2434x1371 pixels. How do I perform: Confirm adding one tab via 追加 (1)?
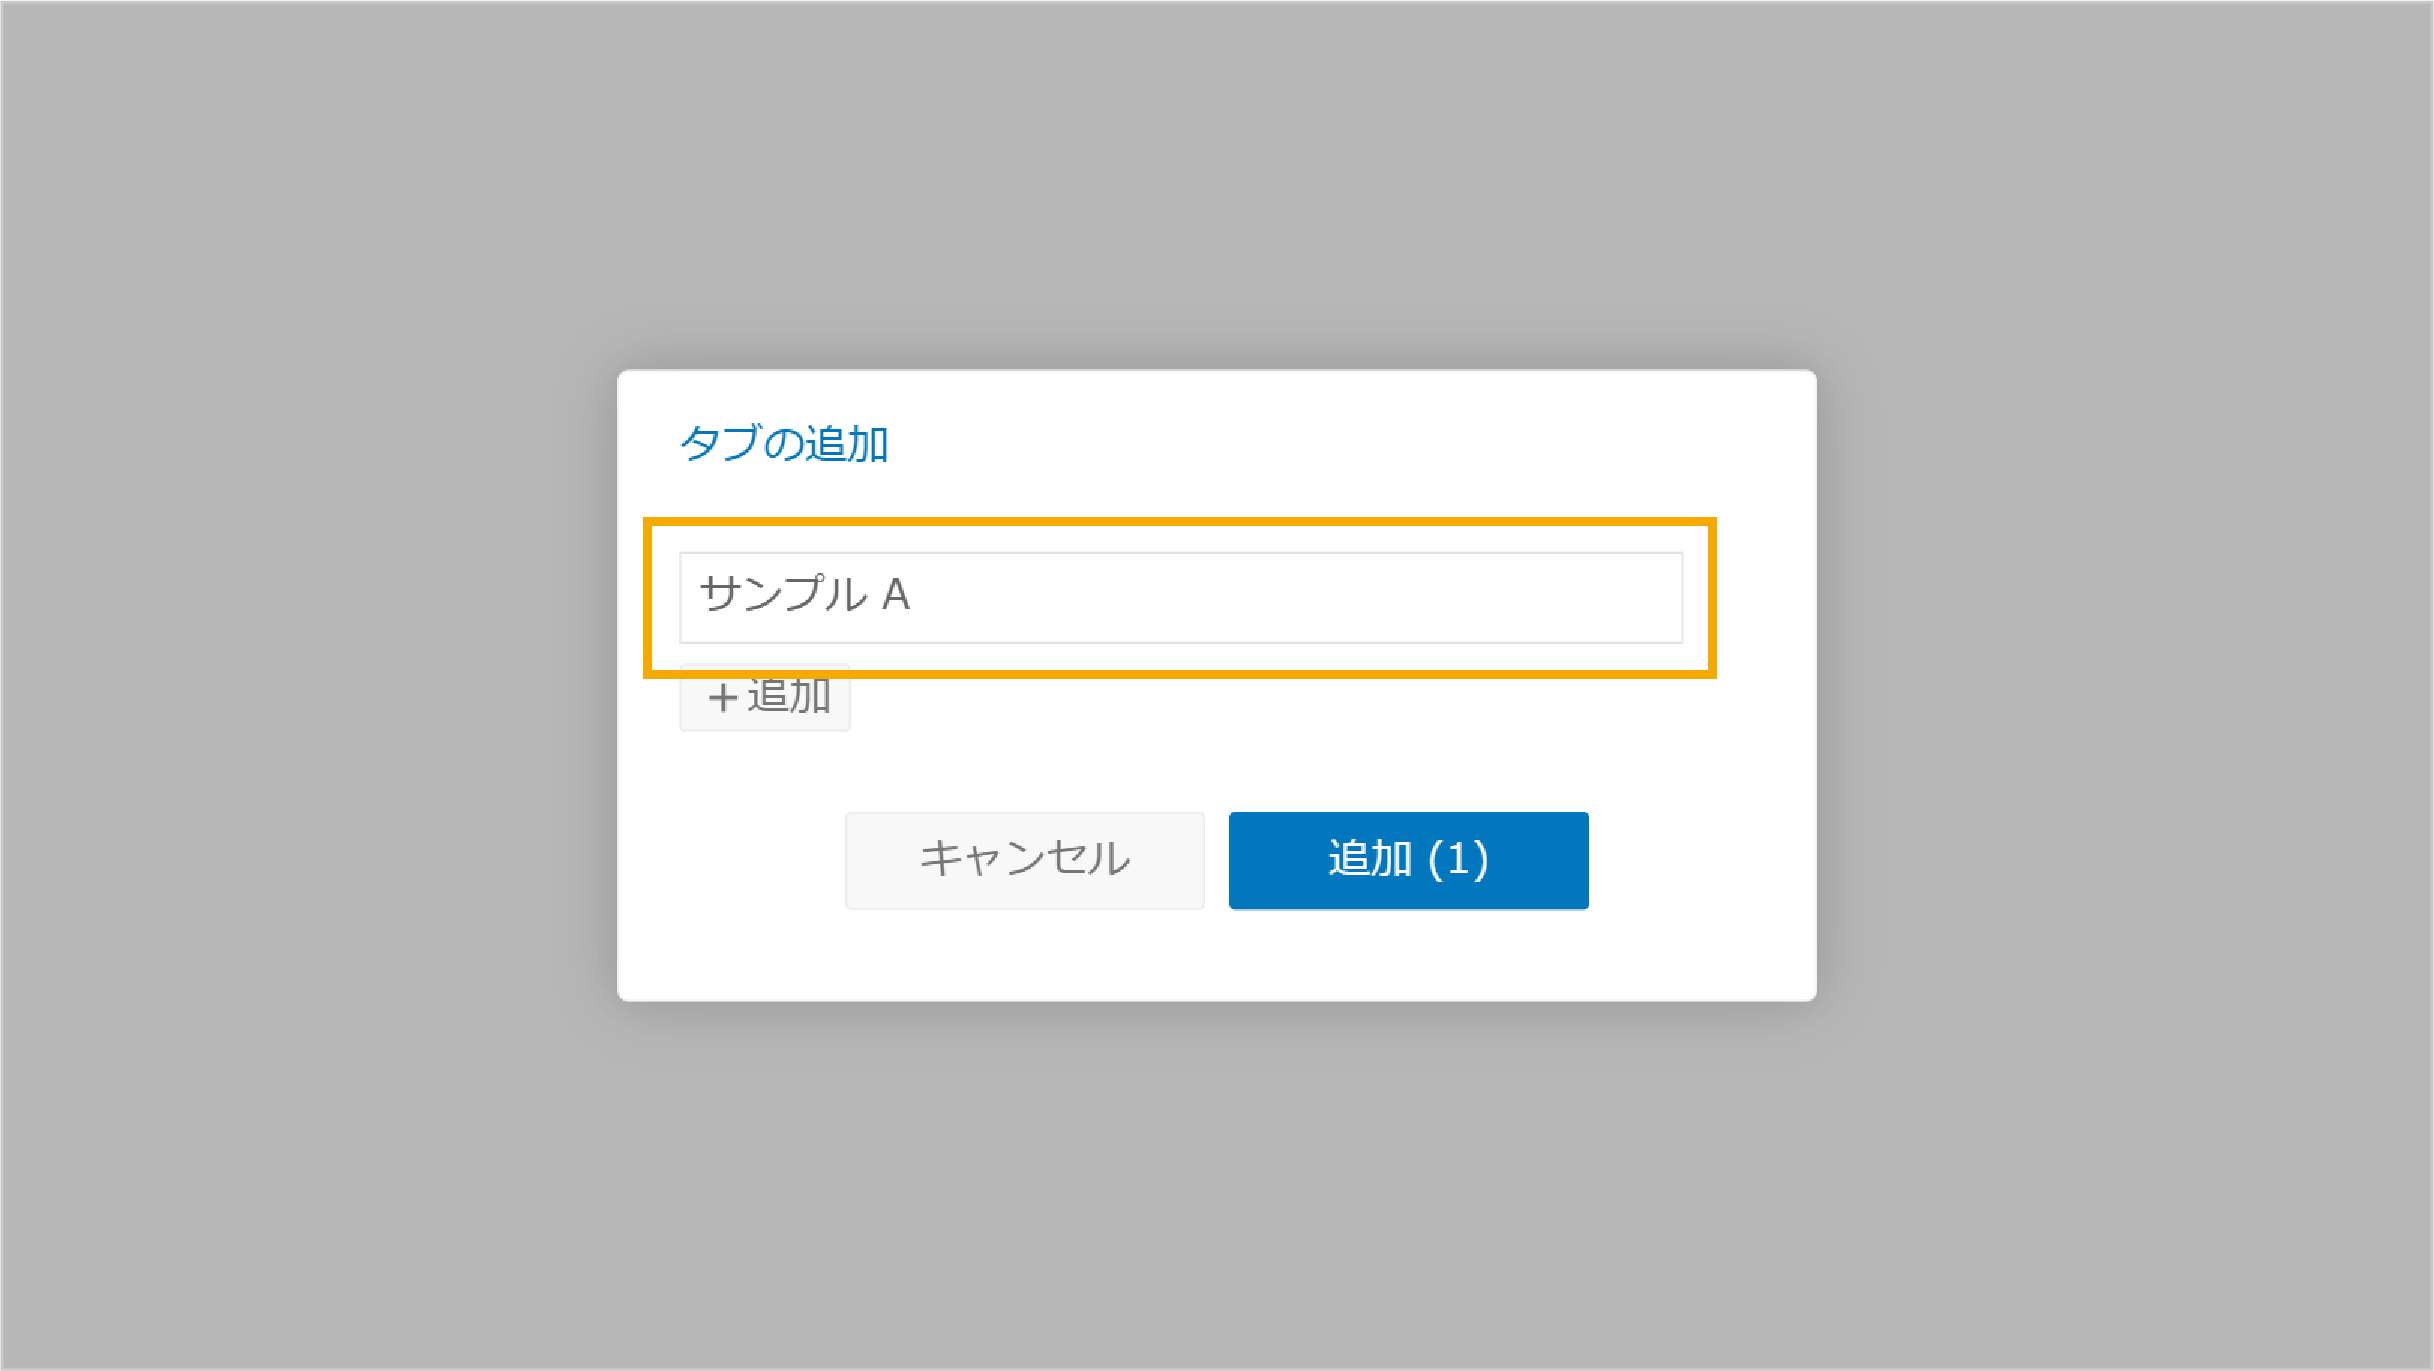pyautogui.click(x=1408, y=860)
